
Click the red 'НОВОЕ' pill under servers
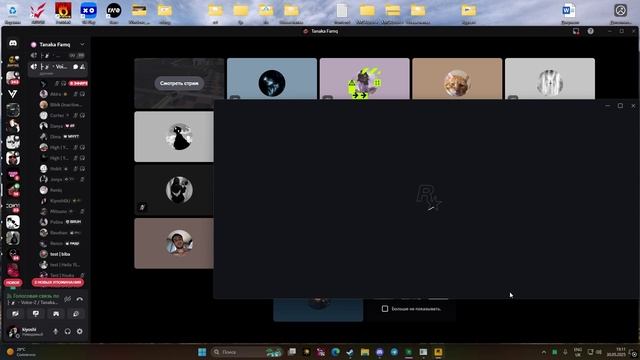13,282
